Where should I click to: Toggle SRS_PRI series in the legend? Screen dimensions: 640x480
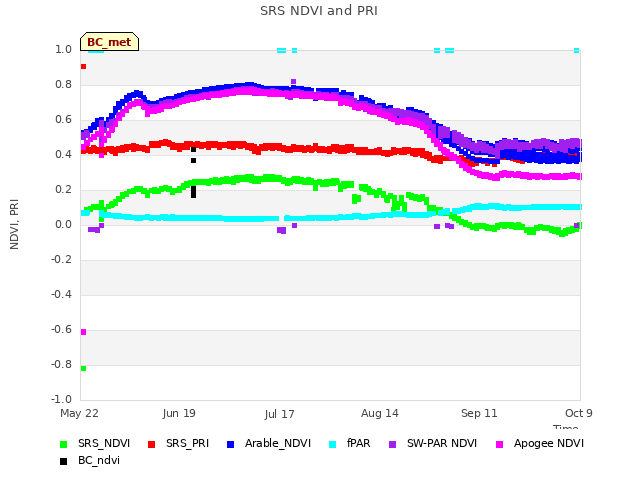[178, 444]
